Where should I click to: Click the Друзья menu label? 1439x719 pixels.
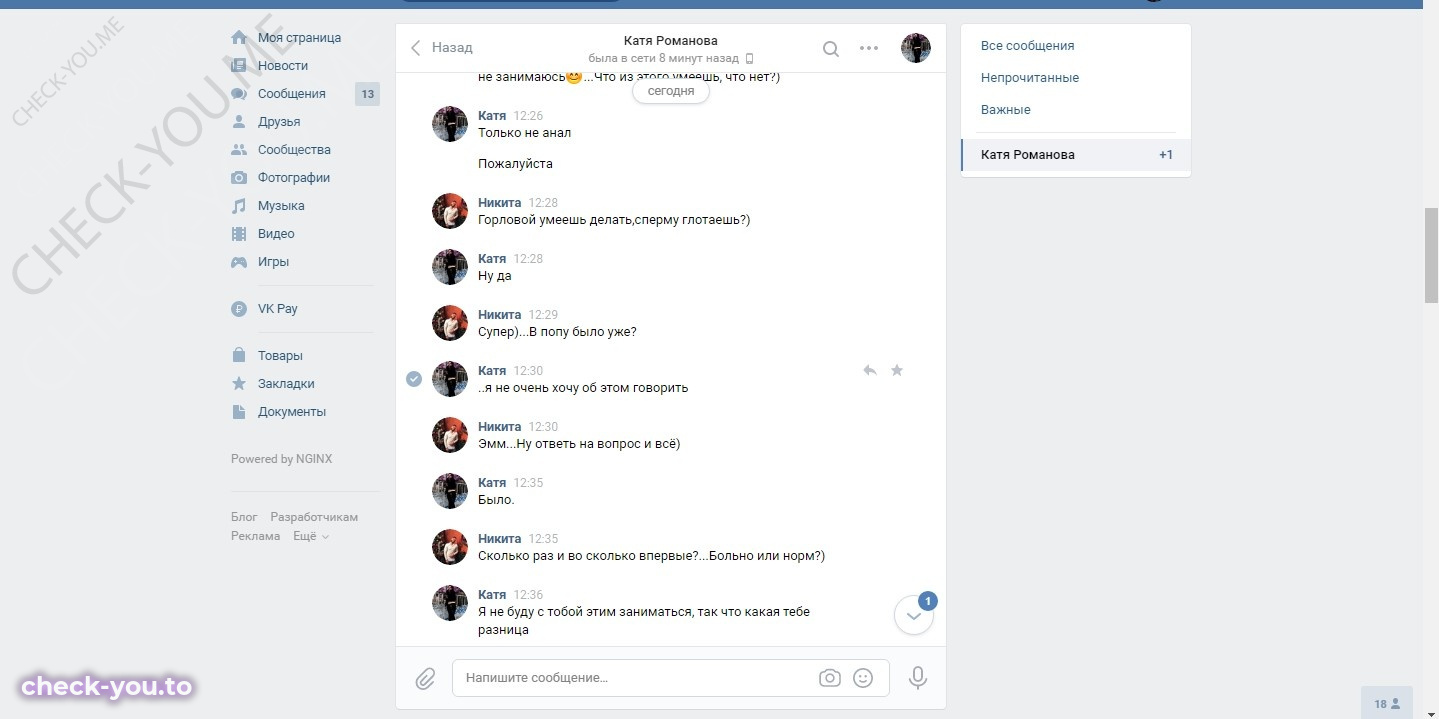[x=279, y=122]
